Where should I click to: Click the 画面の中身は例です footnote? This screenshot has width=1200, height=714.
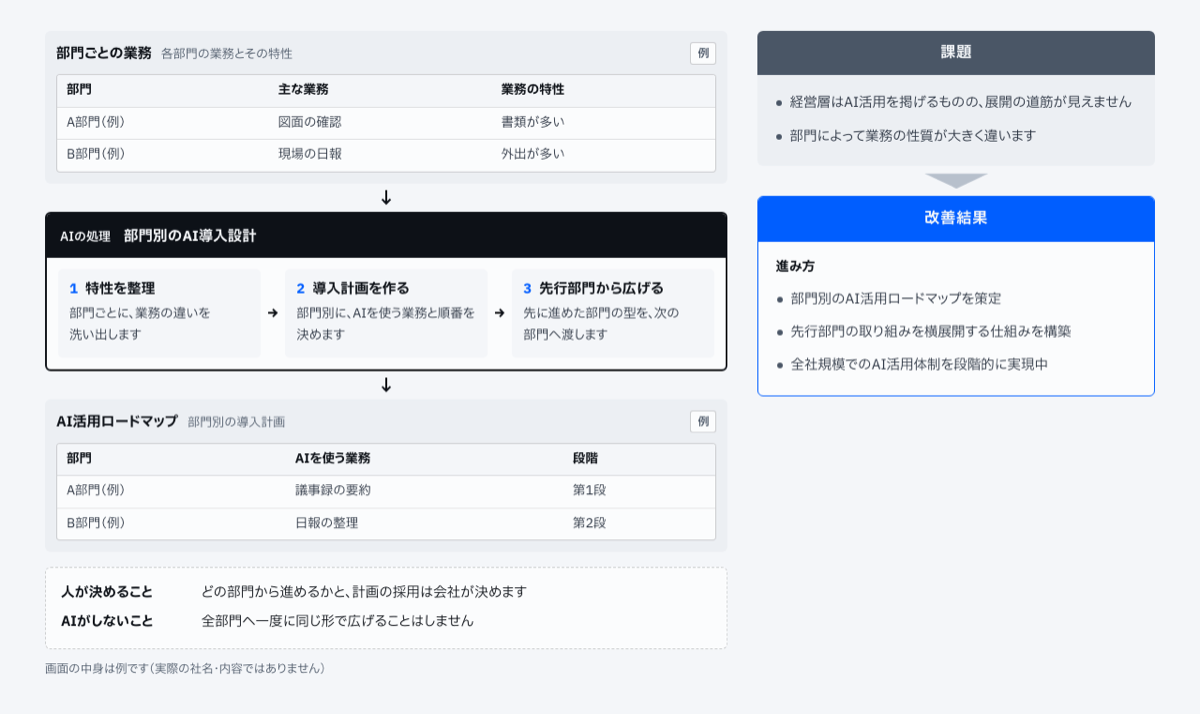coord(185,668)
